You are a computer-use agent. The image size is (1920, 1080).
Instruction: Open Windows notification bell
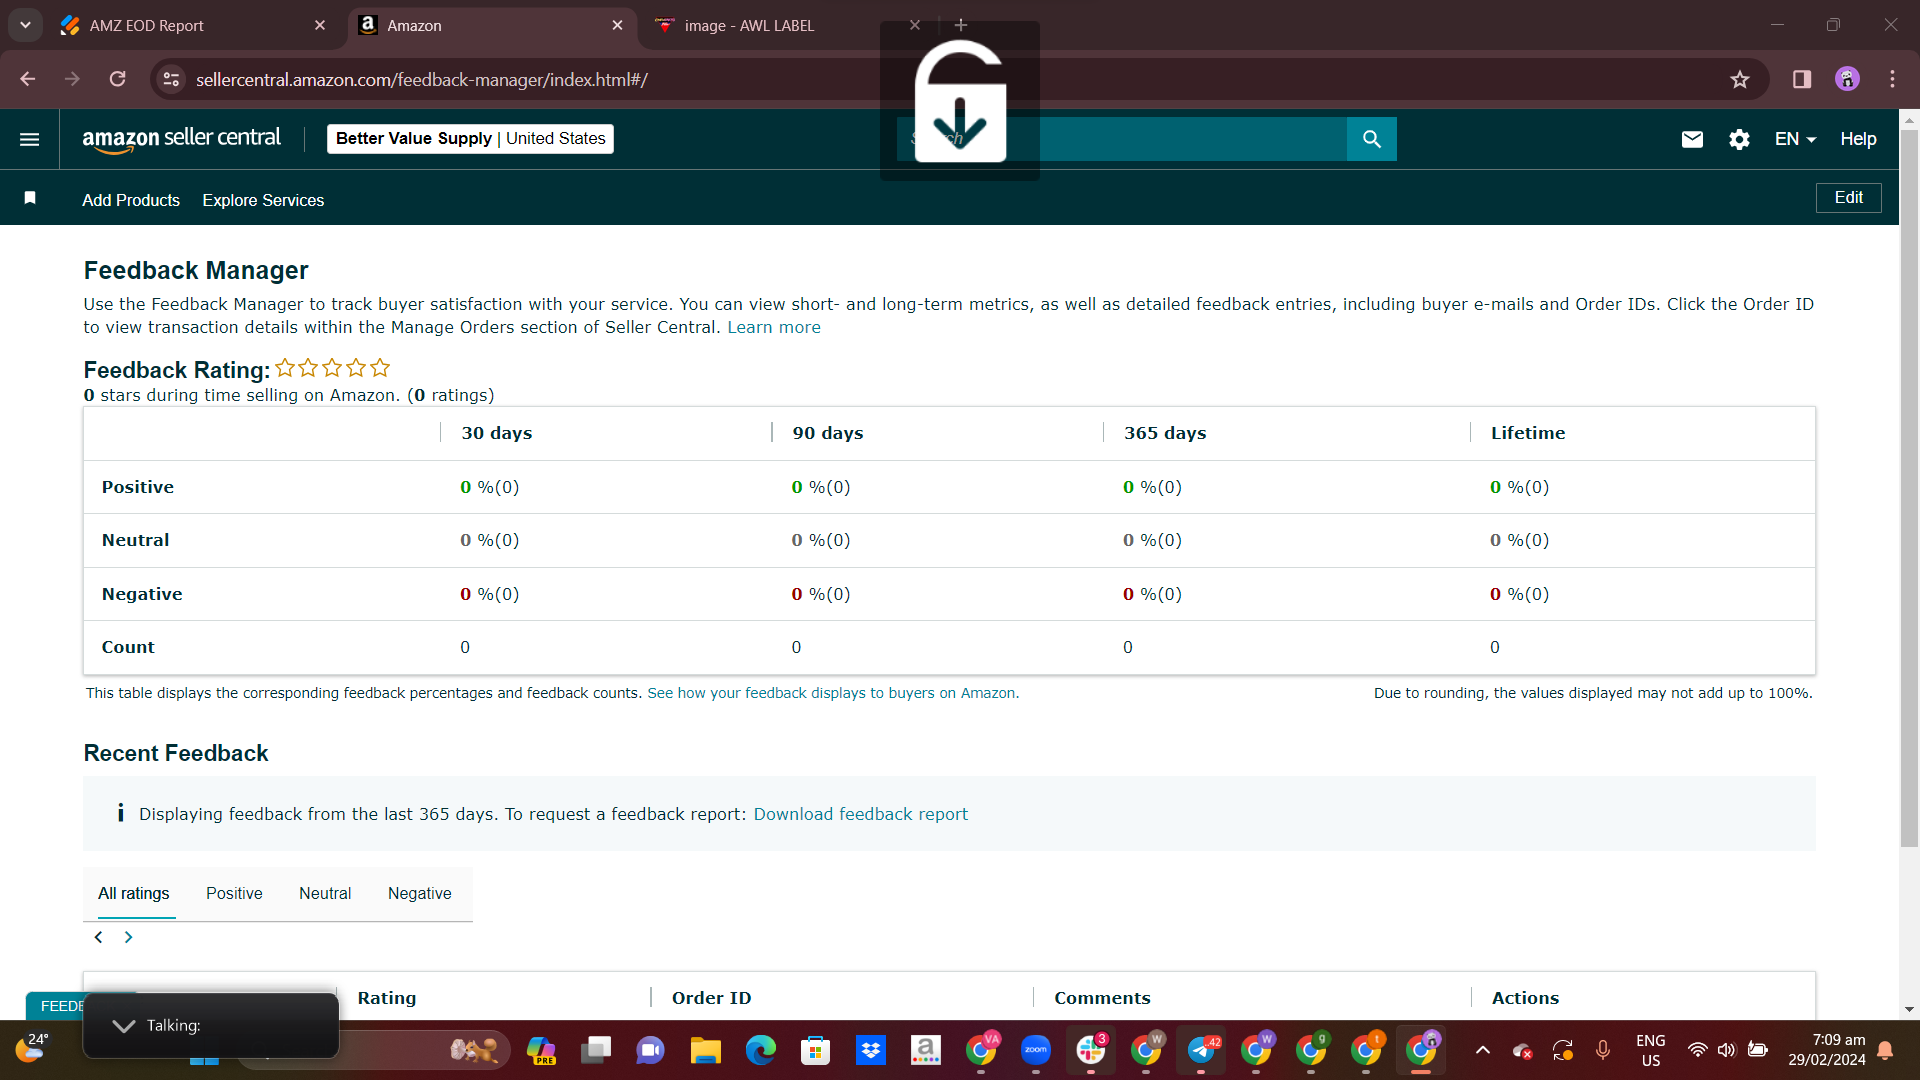[1885, 1050]
